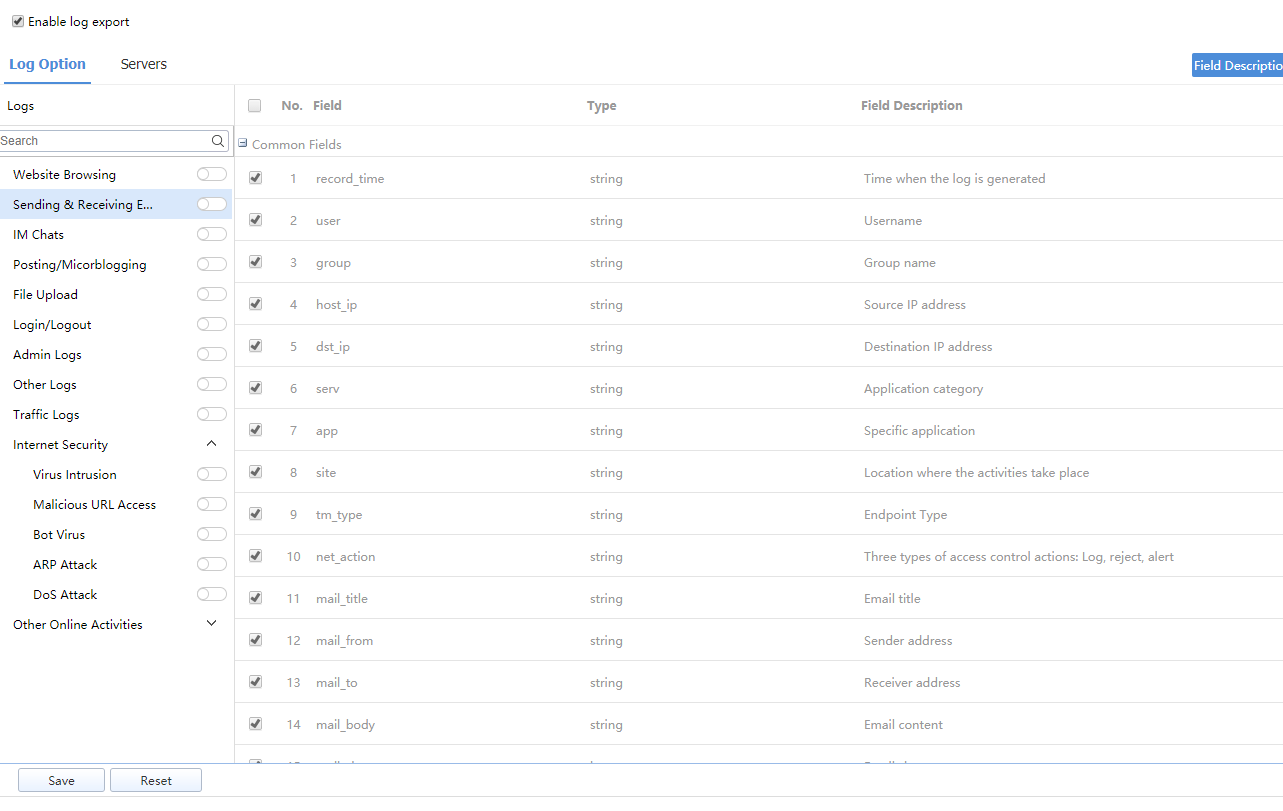
Task: Tick the select-all fields header checkbox
Action: click(x=255, y=105)
